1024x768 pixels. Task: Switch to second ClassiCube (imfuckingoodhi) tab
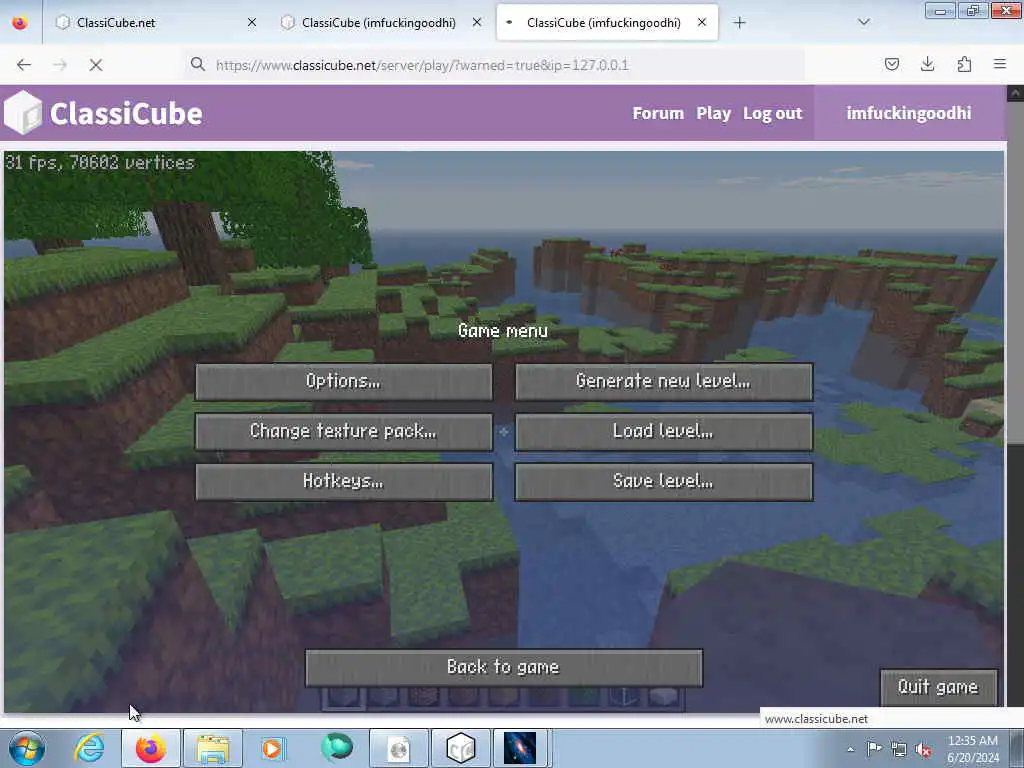pyautogui.click(x=381, y=23)
